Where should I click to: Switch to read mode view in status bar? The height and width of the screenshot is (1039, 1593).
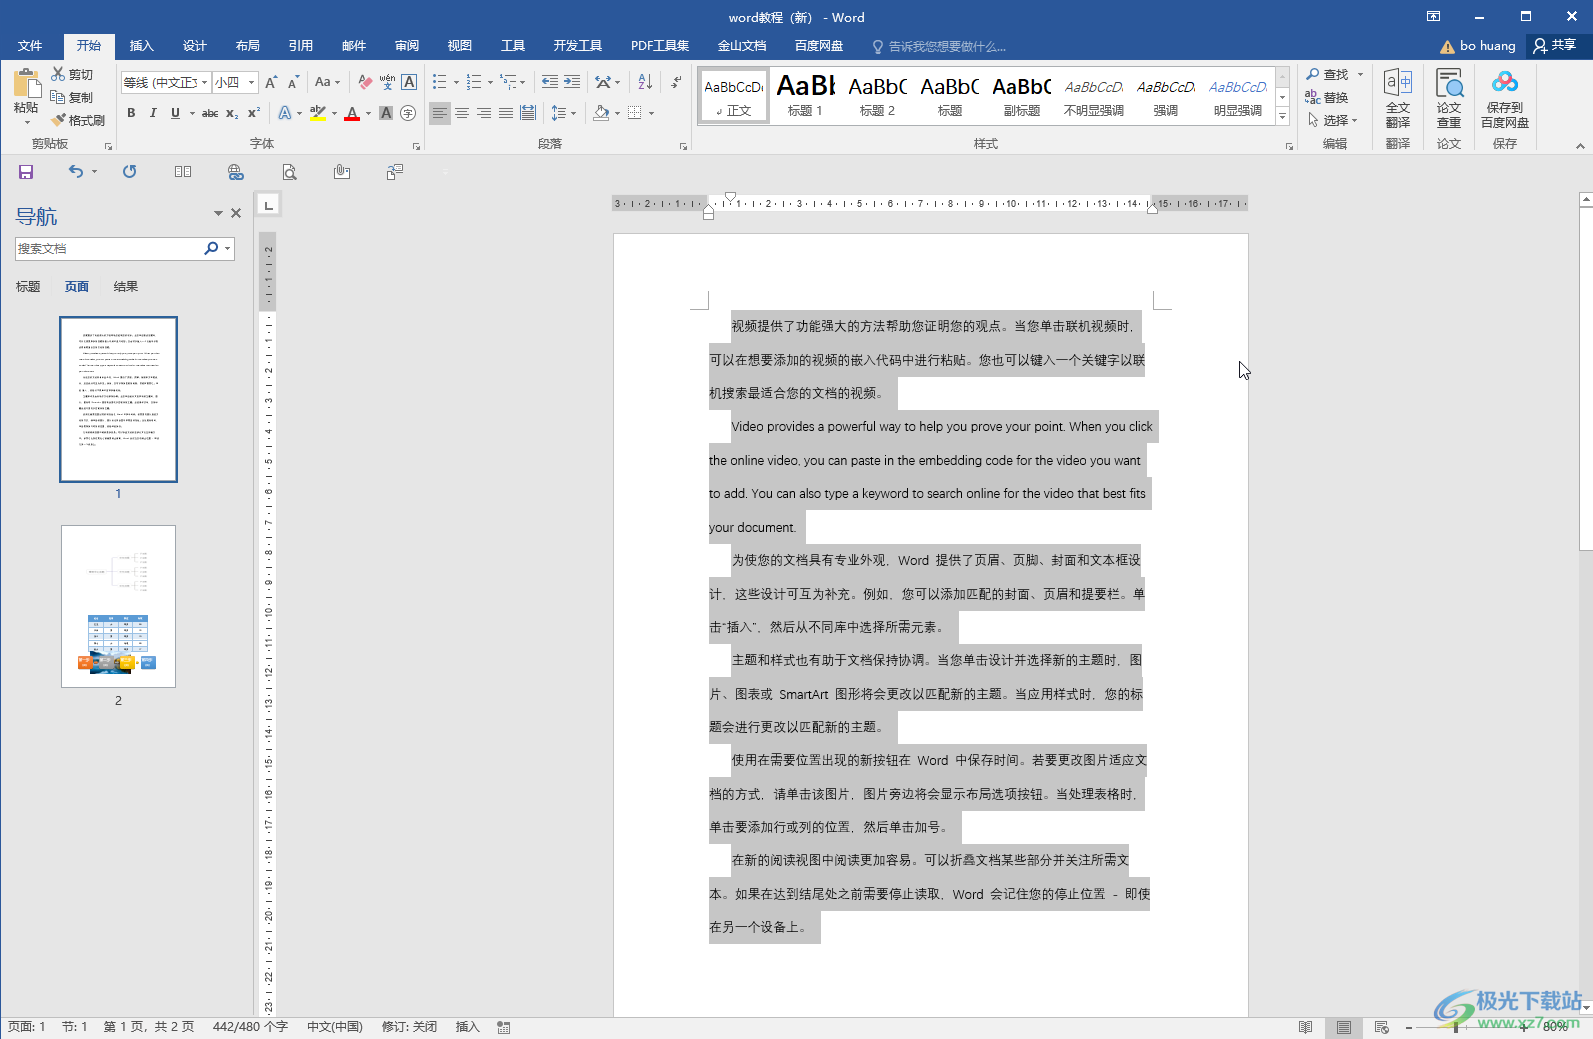click(1306, 1027)
